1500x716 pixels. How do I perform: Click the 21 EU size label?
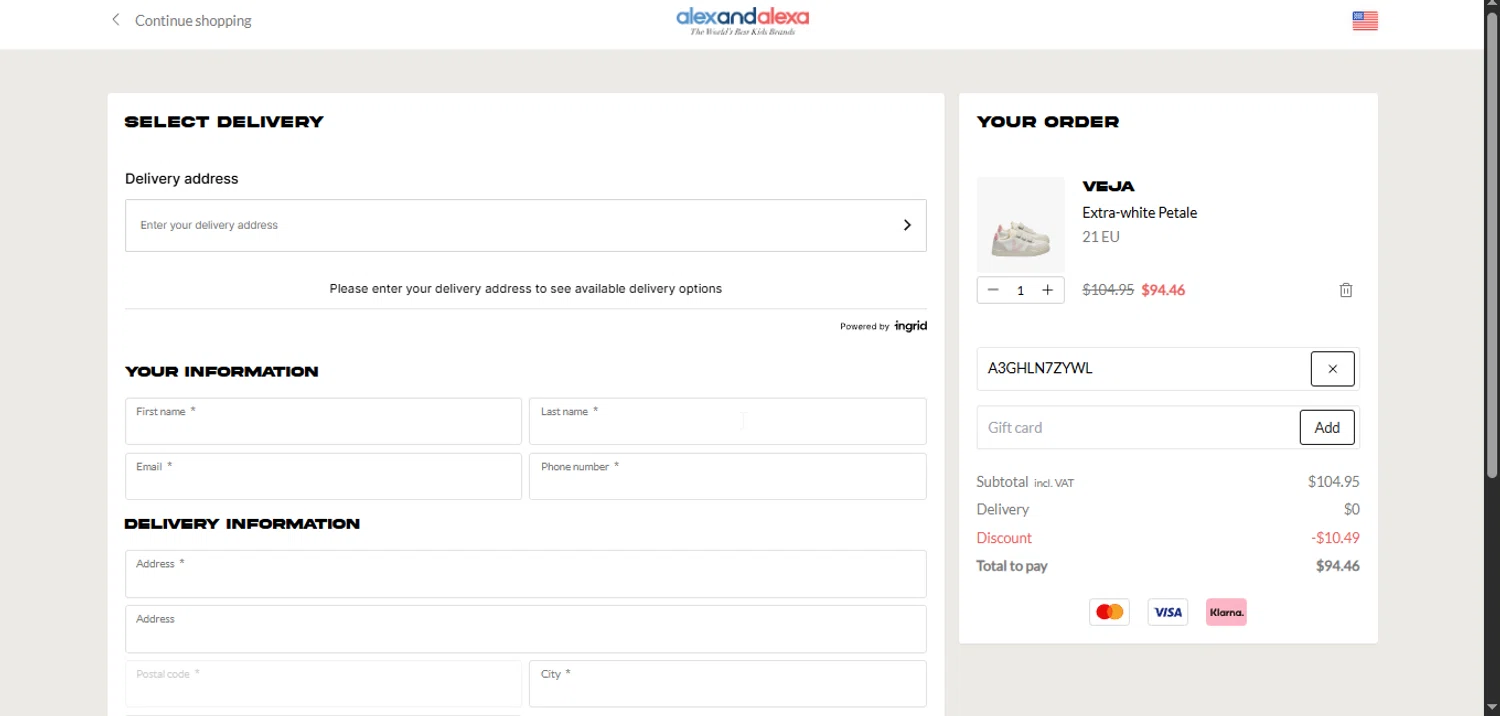(x=1101, y=237)
